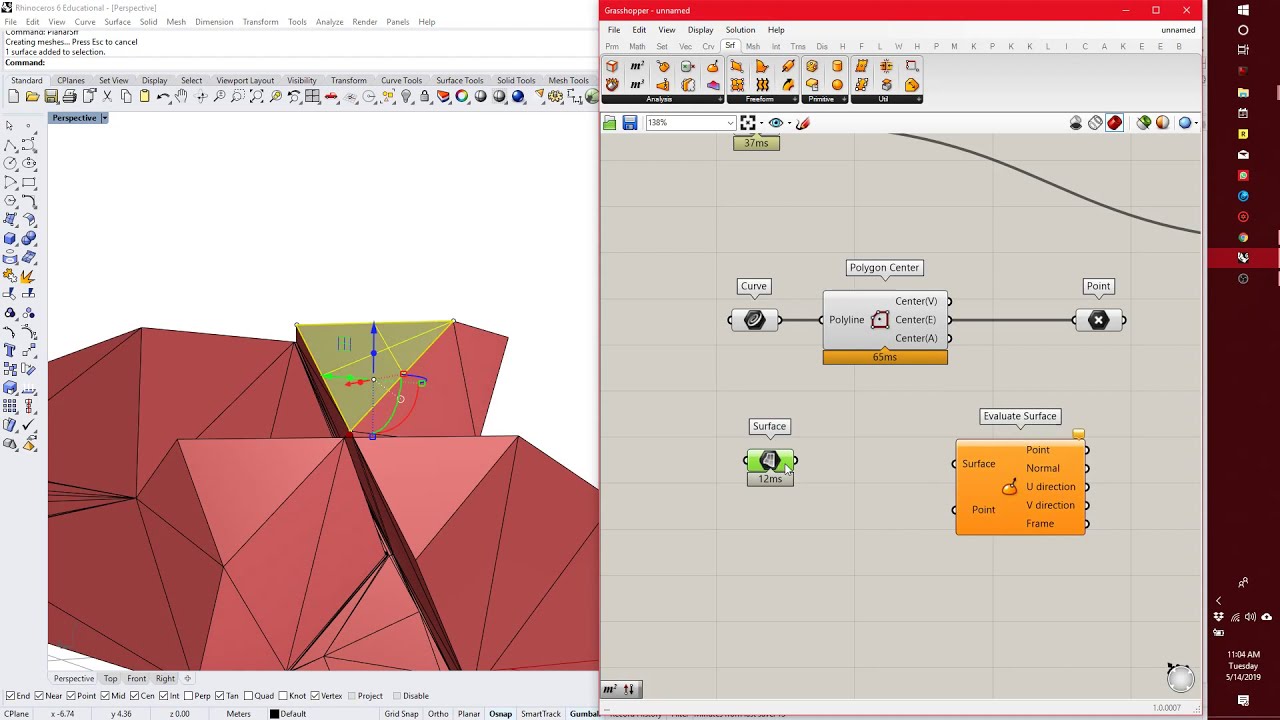Click the Rhino Print icon
Image resolution: width=1280 pixels, height=720 pixels.
coord(69,96)
